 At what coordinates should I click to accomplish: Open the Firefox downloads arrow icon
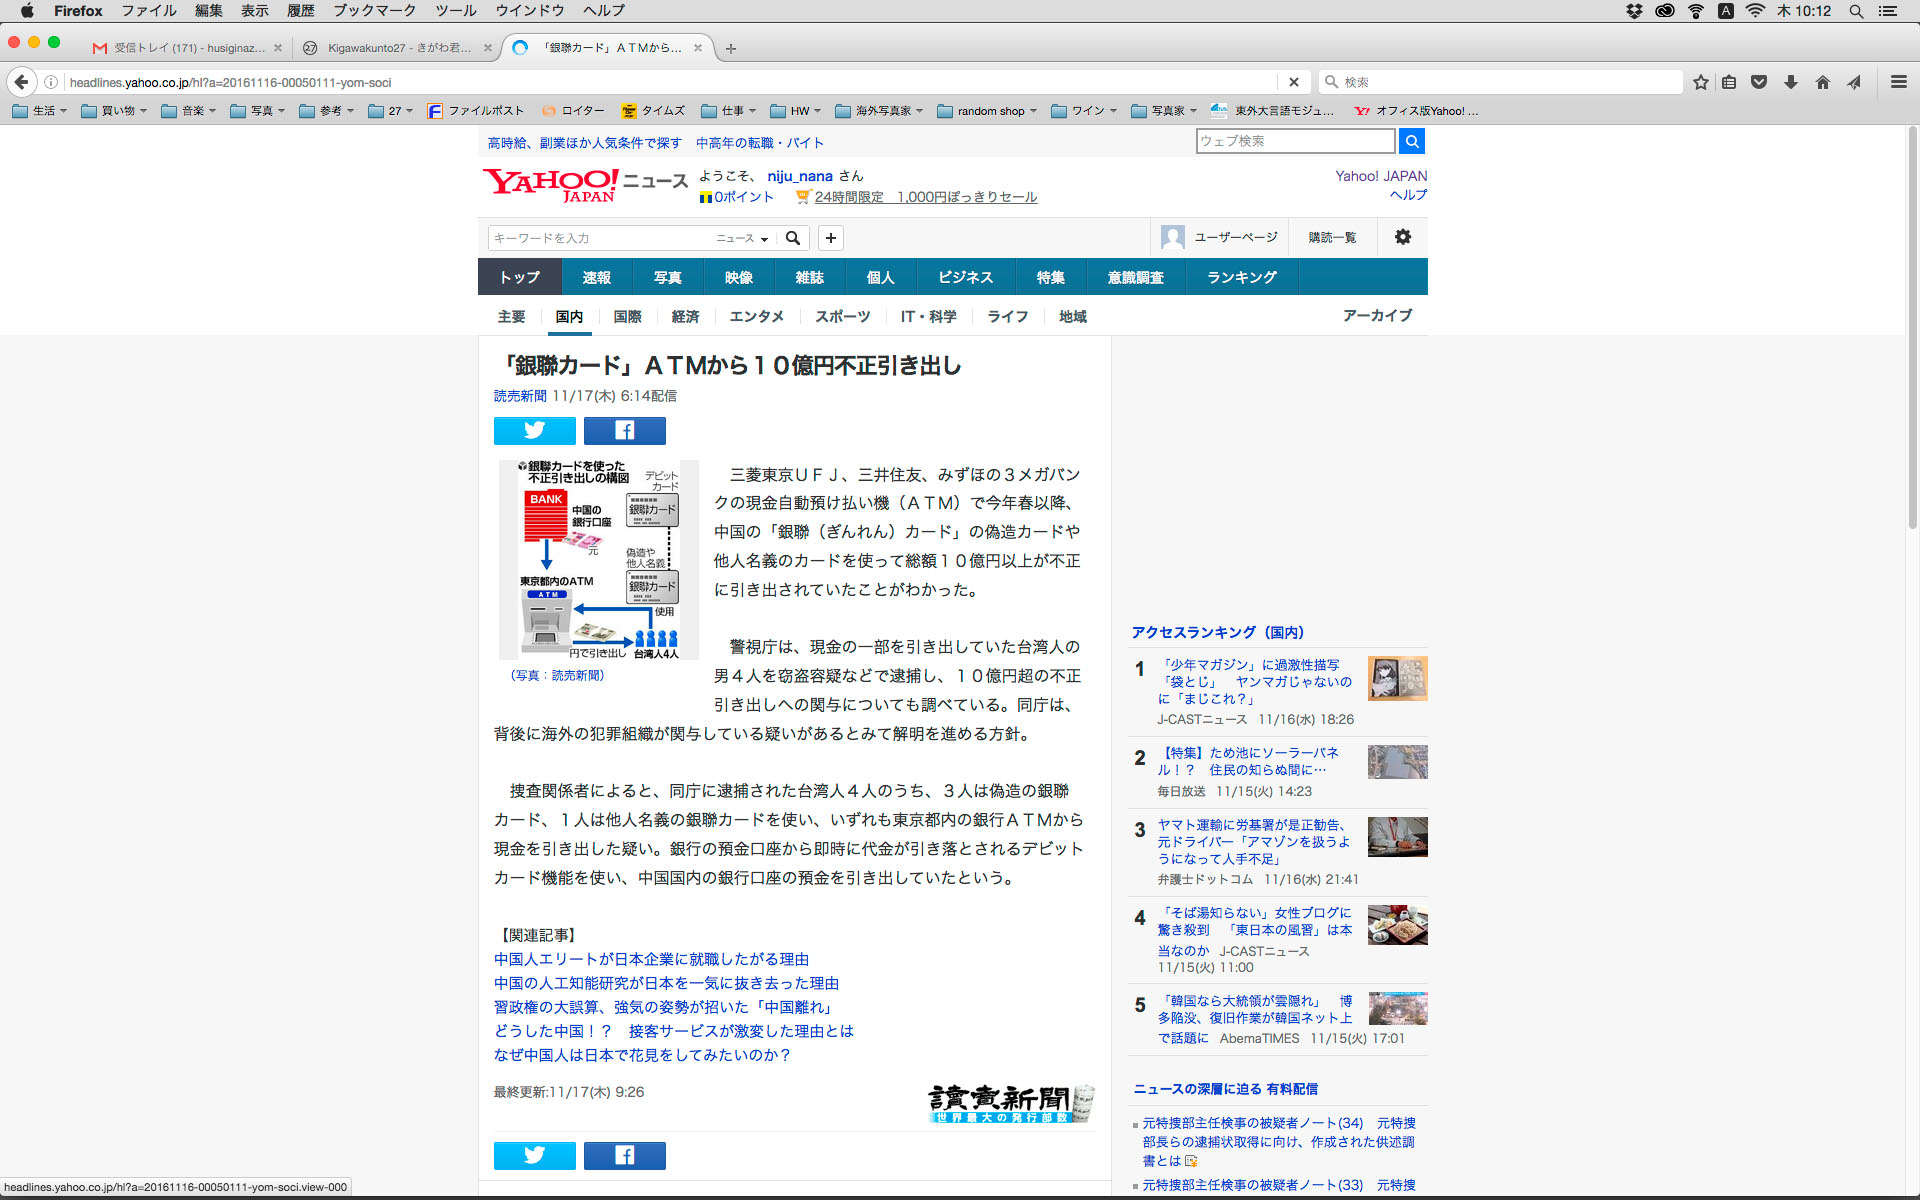pyautogui.click(x=1790, y=82)
